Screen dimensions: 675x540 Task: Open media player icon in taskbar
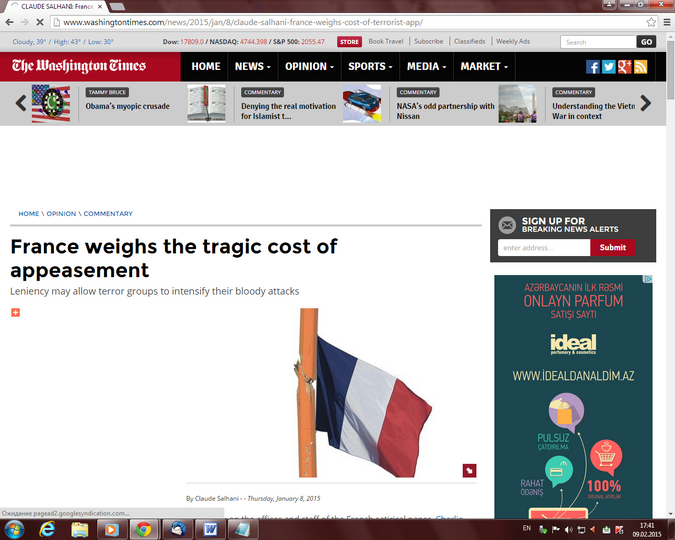pyautogui.click(x=111, y=529)
